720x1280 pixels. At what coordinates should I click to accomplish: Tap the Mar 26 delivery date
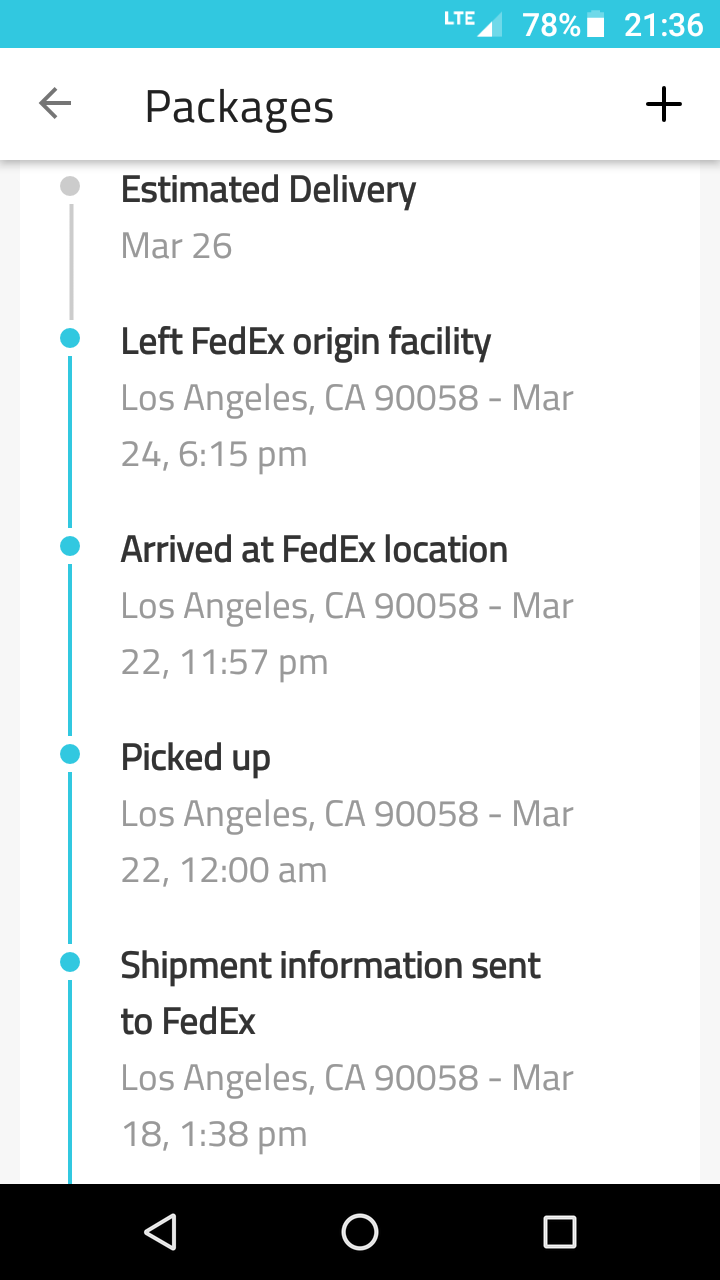(x=177, y=246)
